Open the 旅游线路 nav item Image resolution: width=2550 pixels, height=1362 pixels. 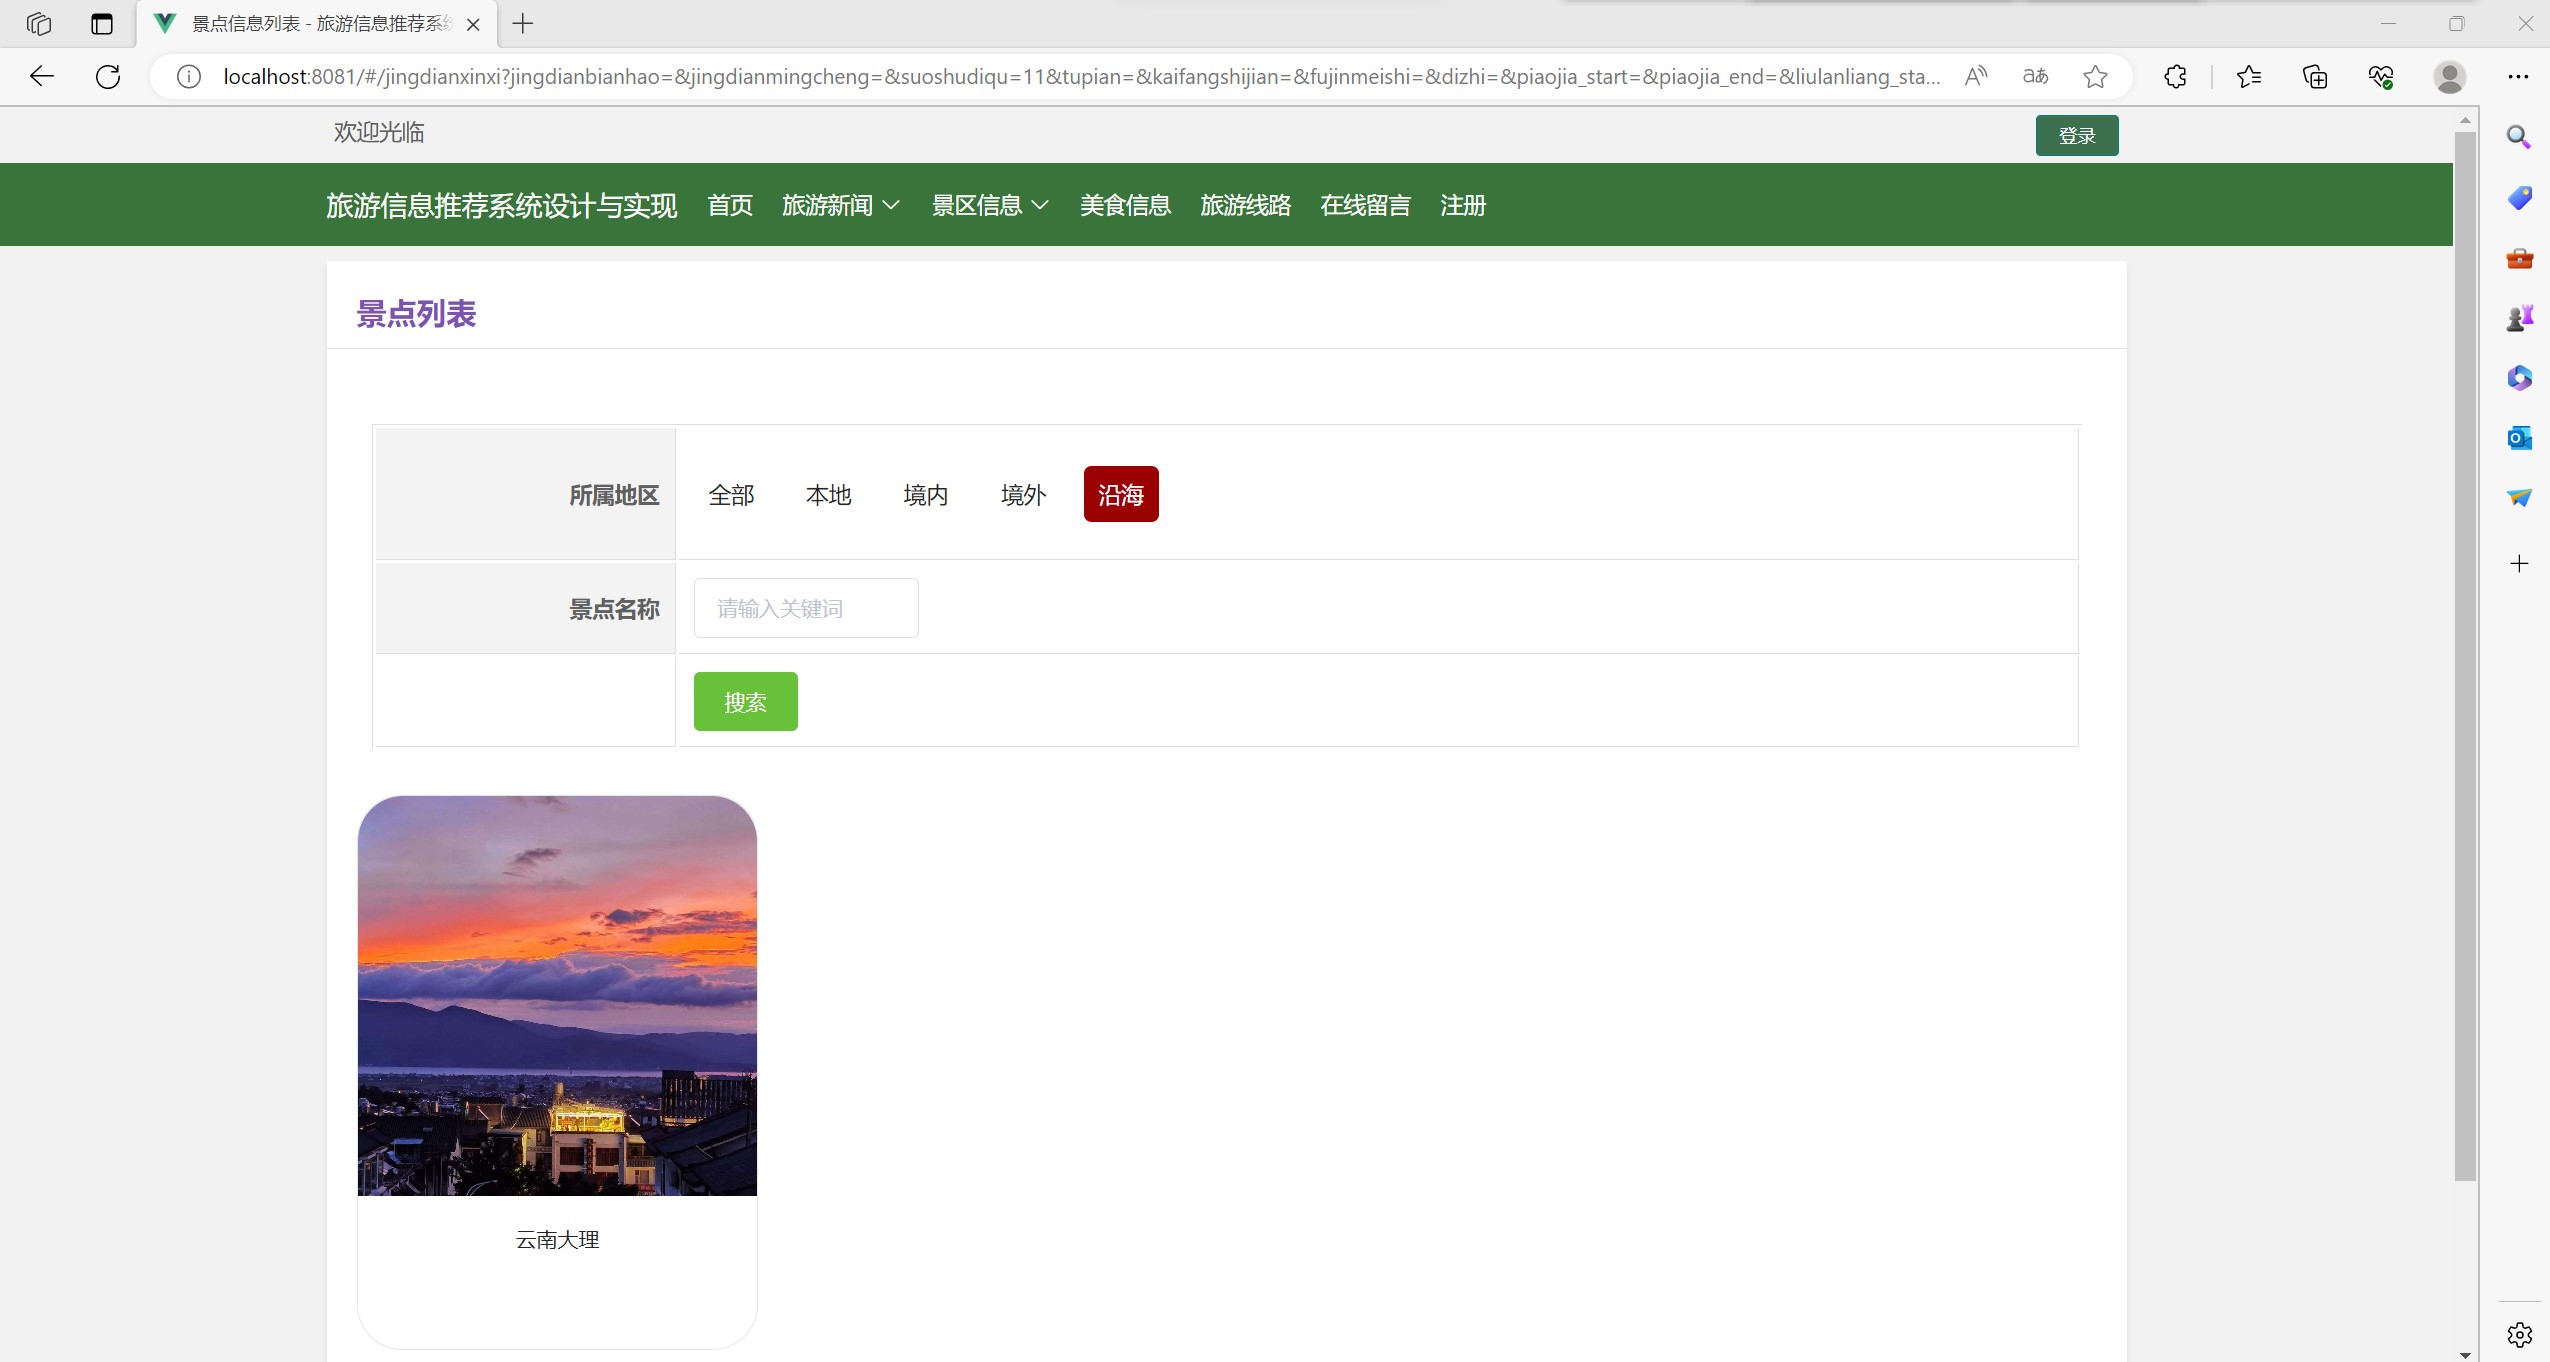click(1245, 205)
